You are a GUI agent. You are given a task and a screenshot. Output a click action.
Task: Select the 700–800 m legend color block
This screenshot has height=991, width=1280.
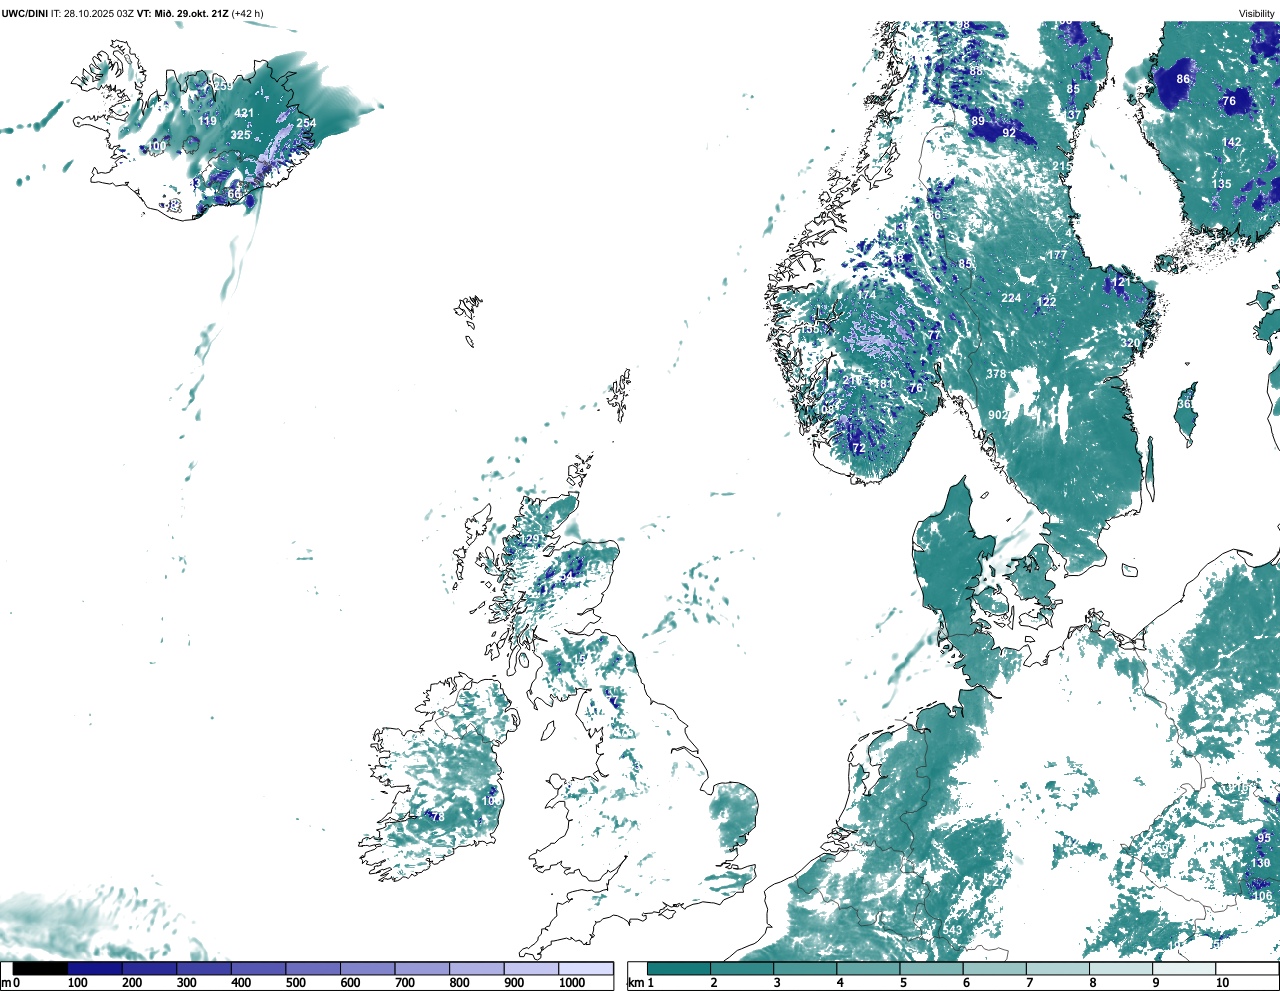422,969
